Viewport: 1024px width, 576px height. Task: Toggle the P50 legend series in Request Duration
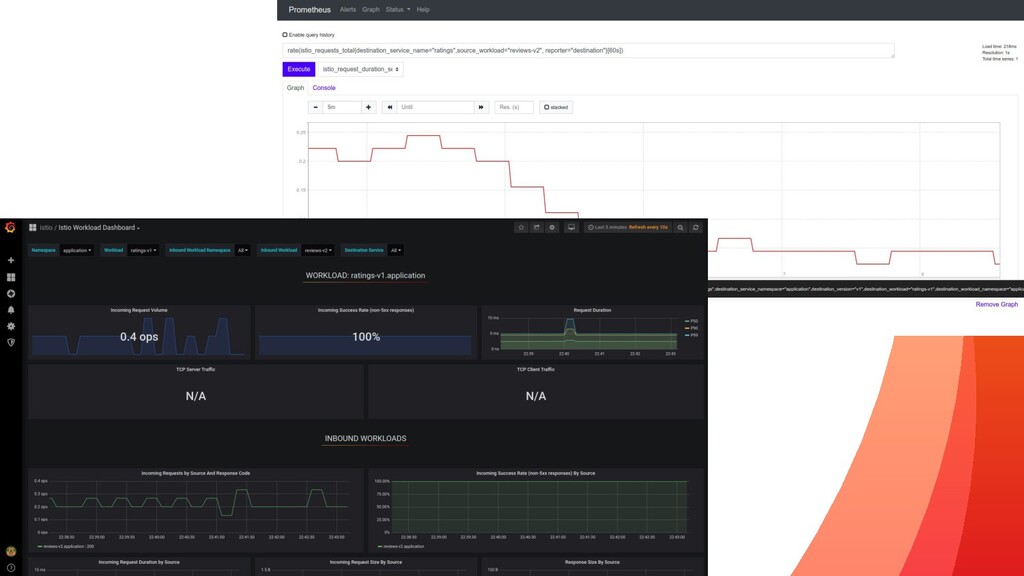(x=692, y=321)
